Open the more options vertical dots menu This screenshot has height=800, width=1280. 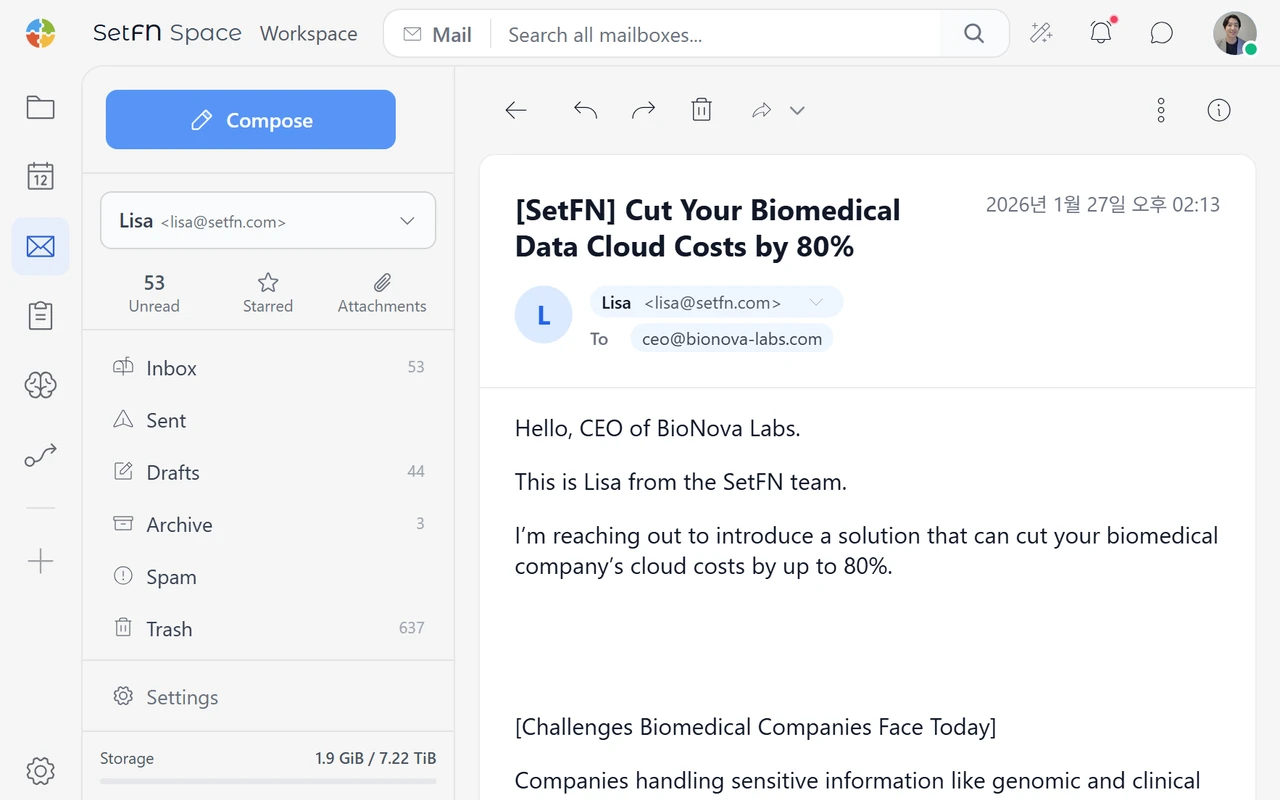click(x=1161, y=110)
